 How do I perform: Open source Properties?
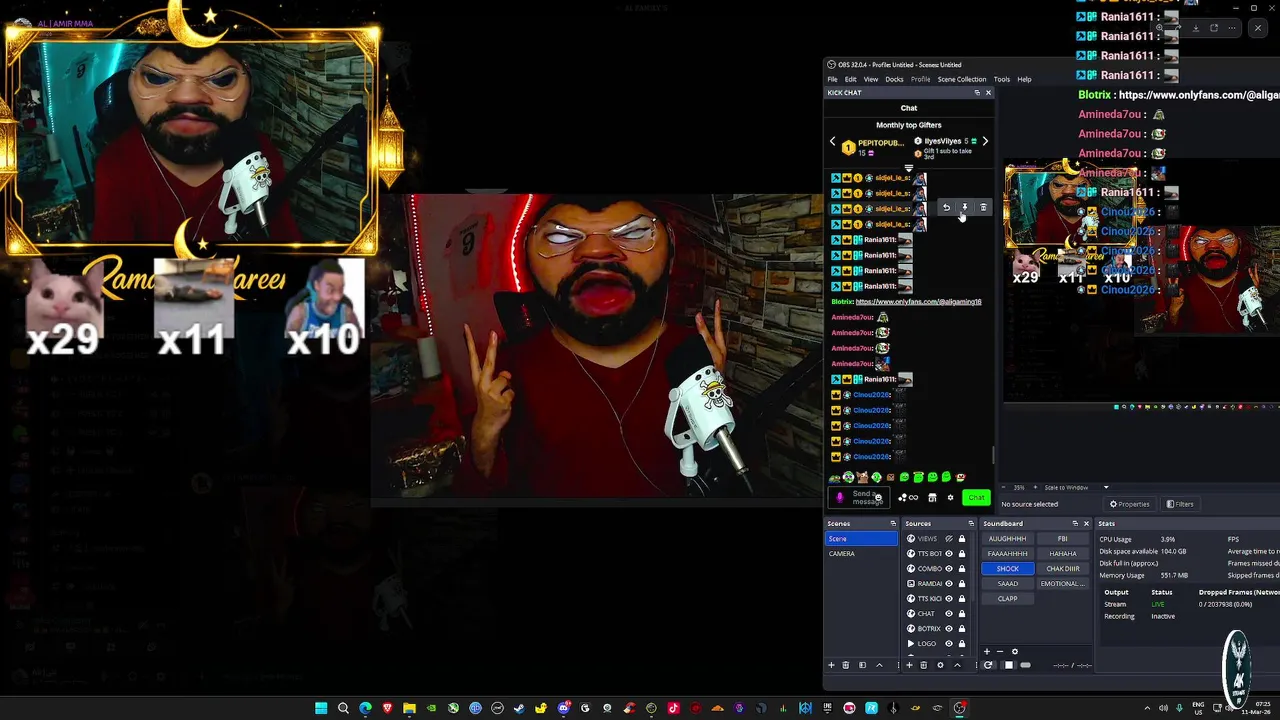point(1130,504)
